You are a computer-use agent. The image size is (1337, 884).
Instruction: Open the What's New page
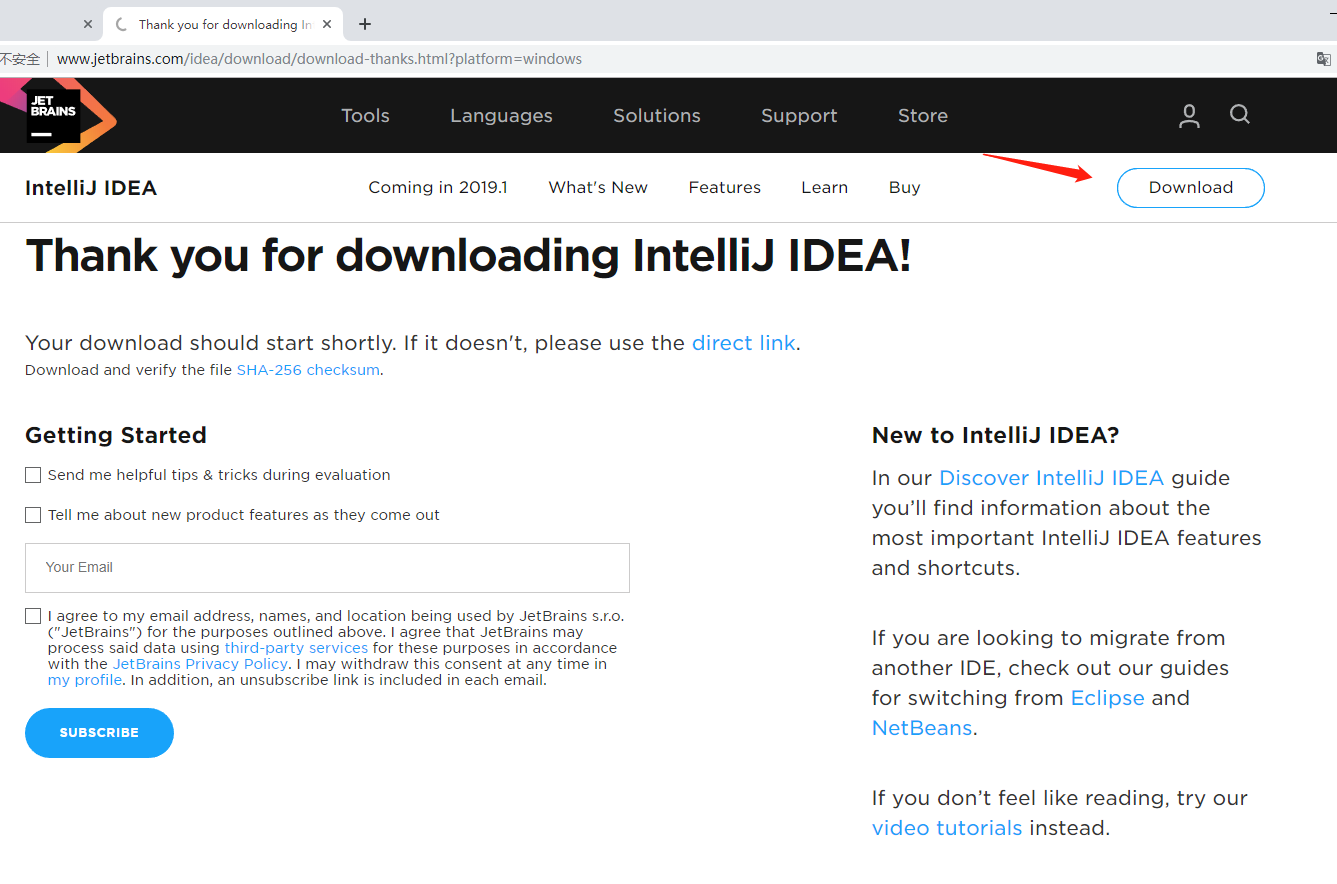coord(598,188)
